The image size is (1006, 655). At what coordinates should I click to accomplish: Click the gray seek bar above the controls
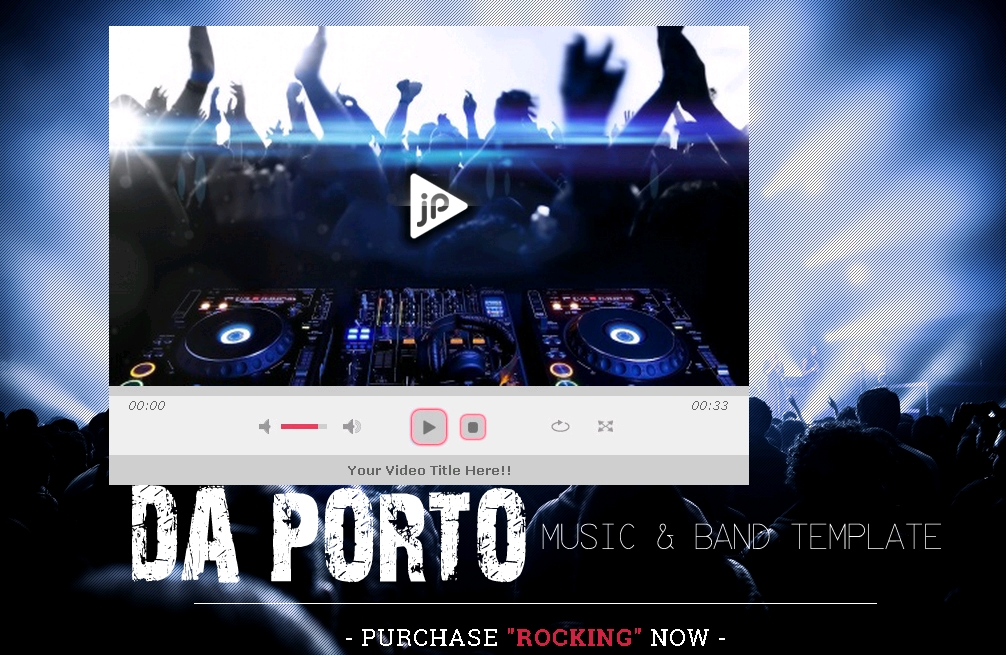pos(428,391)
